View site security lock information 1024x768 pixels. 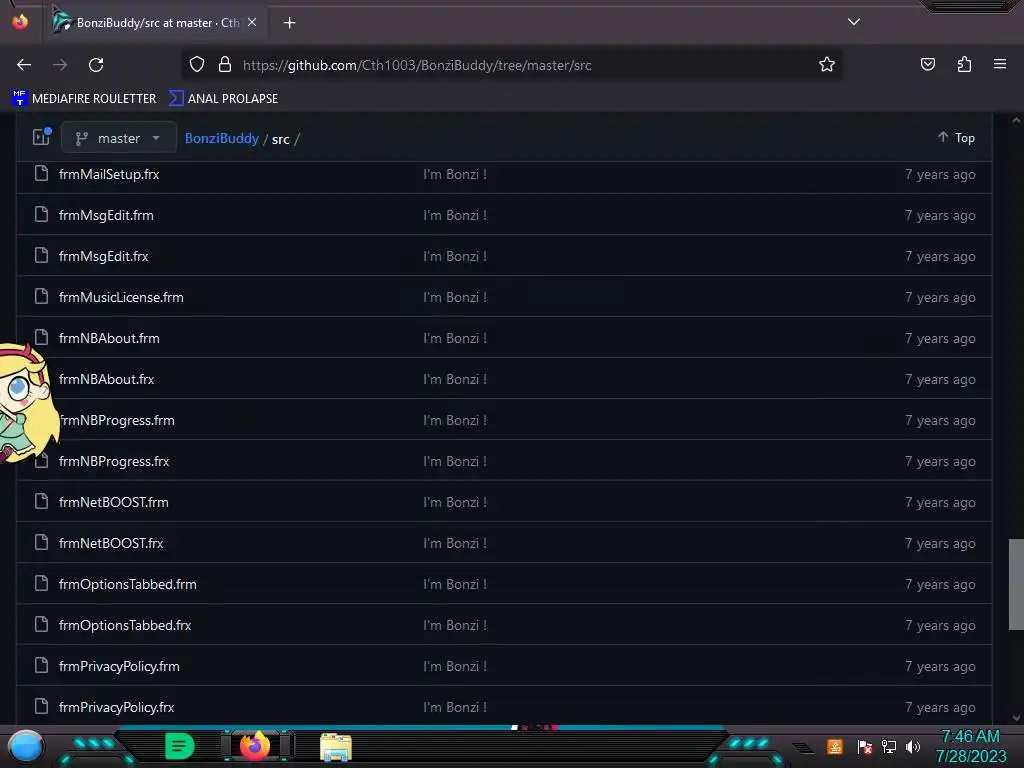(225, 65)
